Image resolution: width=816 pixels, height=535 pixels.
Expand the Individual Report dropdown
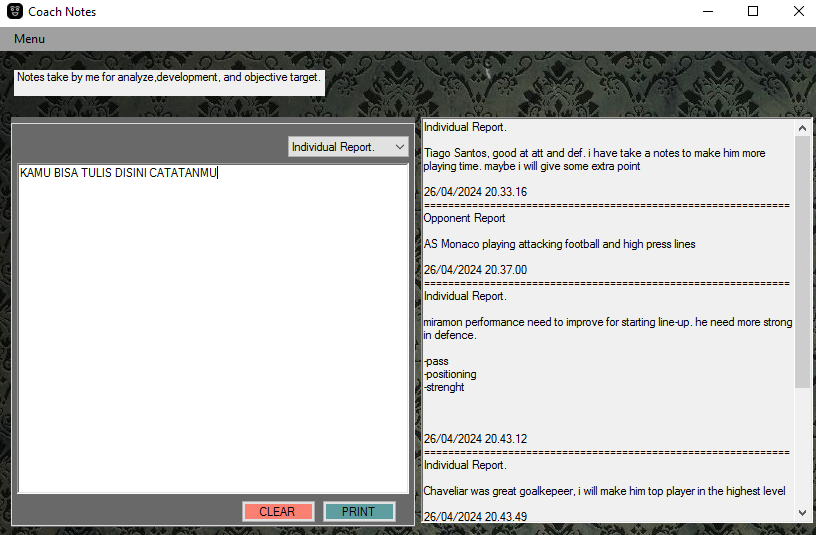(x=348, y=147)
